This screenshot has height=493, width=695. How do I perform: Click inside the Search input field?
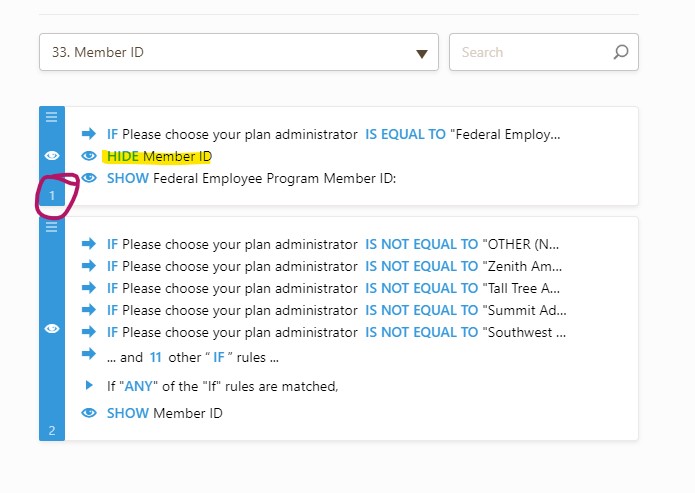tap(530, 52)
